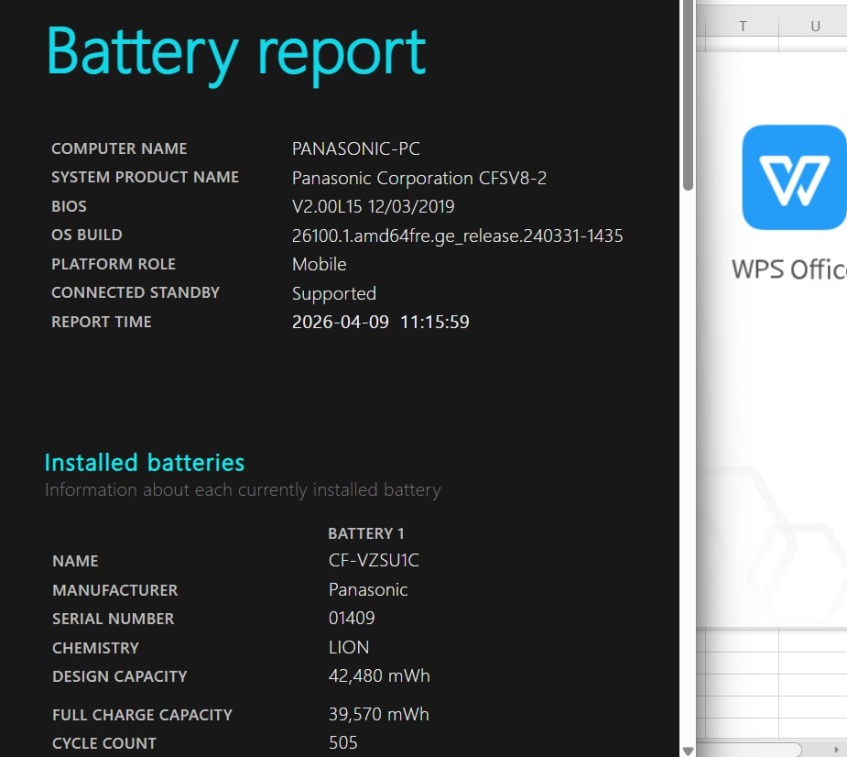Click the cycle count value 505
This screenshot has height=757, width=847.
coord(342,743)
